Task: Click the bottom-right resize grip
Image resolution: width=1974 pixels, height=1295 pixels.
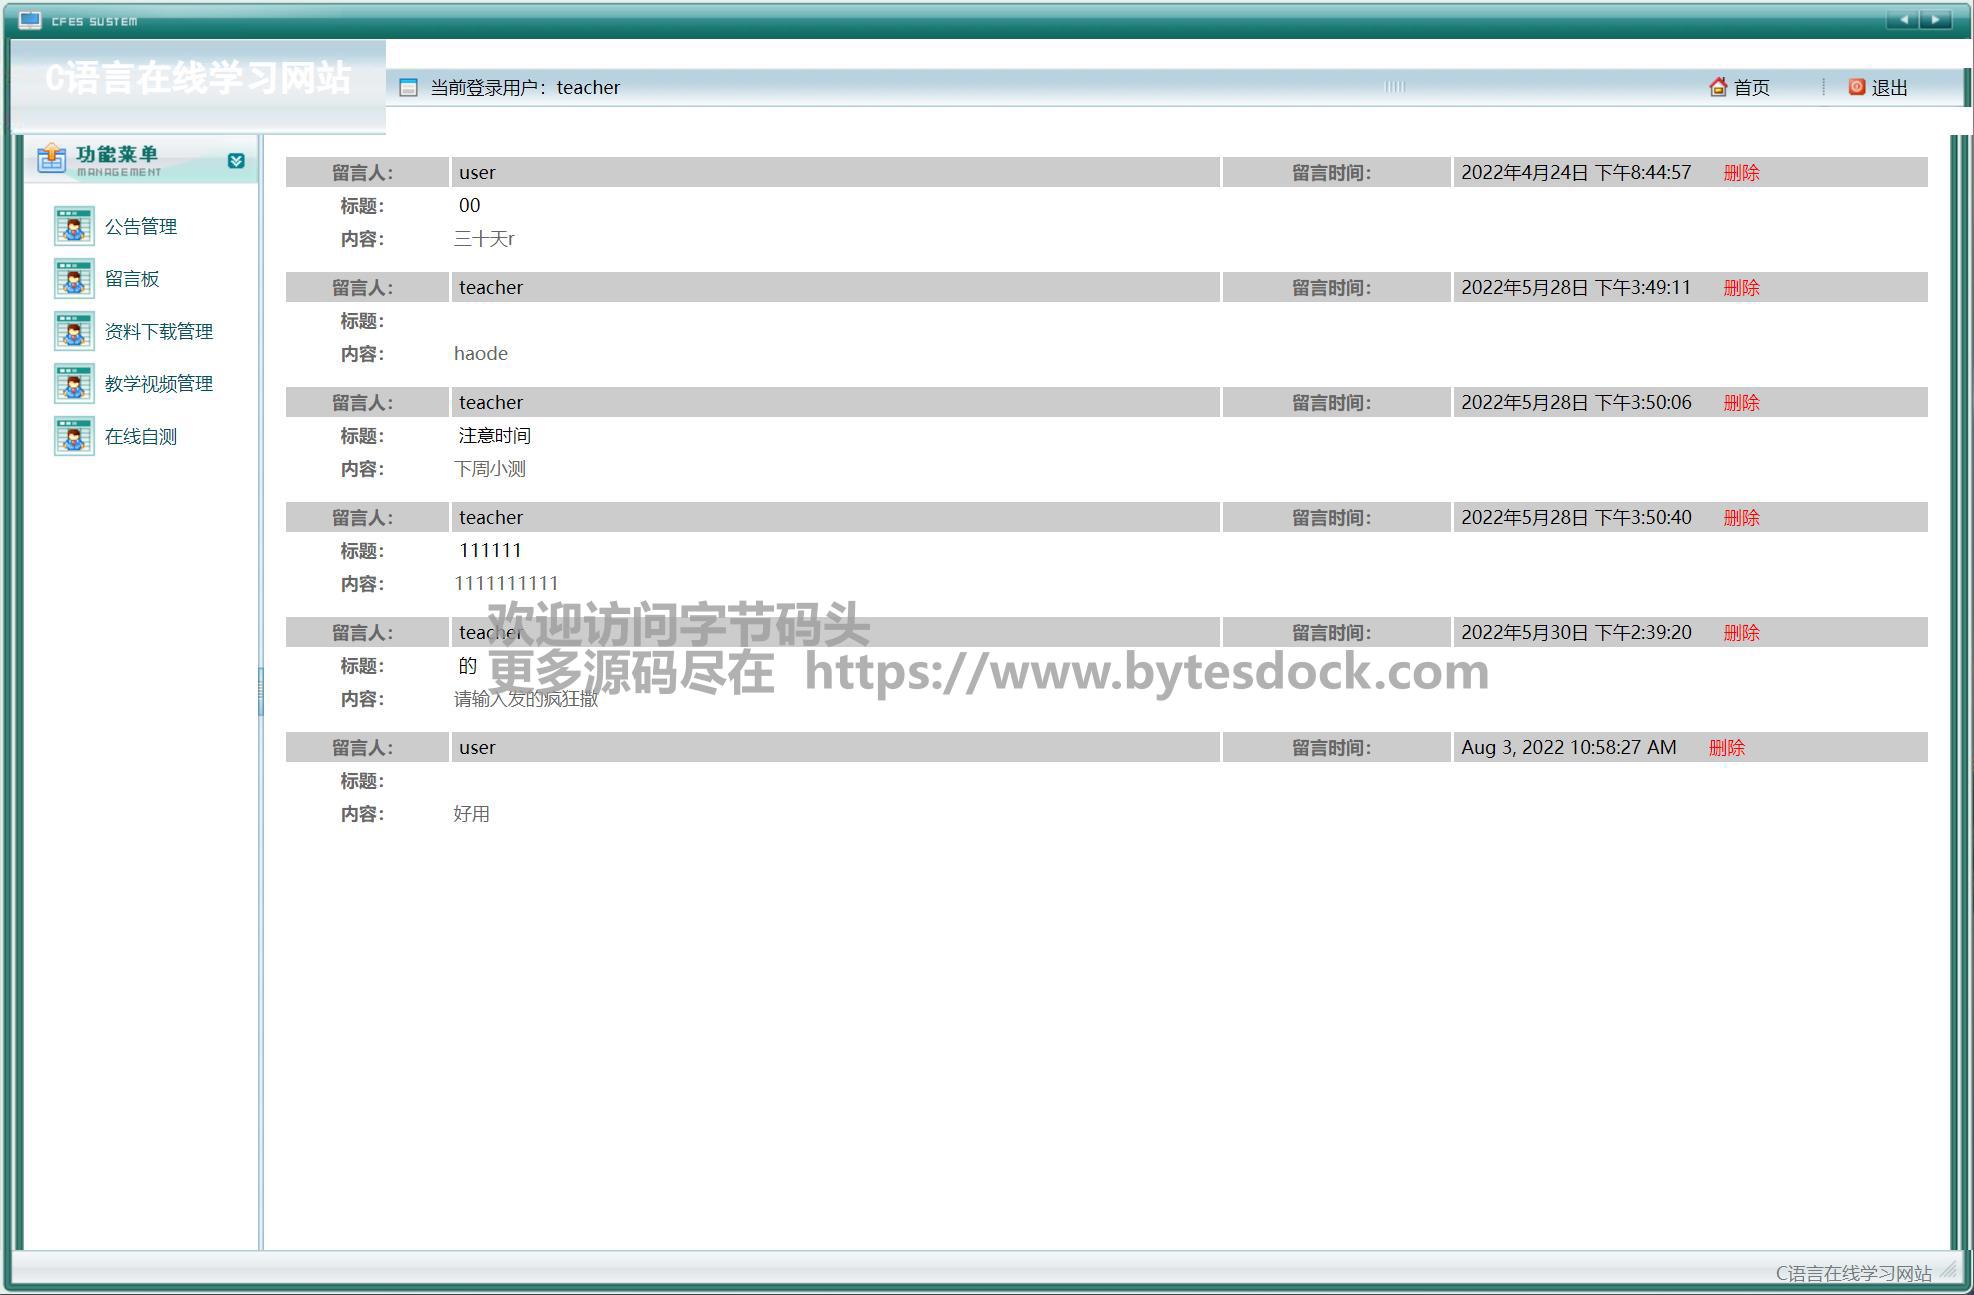Action: [1948, 1270]
